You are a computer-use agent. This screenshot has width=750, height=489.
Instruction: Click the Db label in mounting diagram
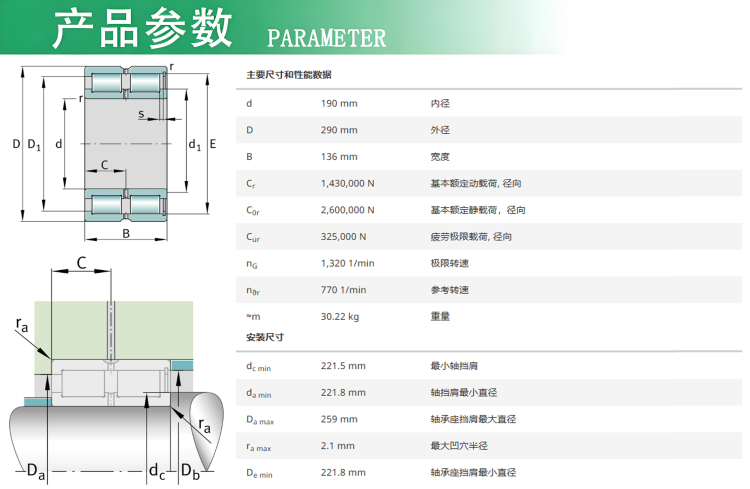pos(190,471)
